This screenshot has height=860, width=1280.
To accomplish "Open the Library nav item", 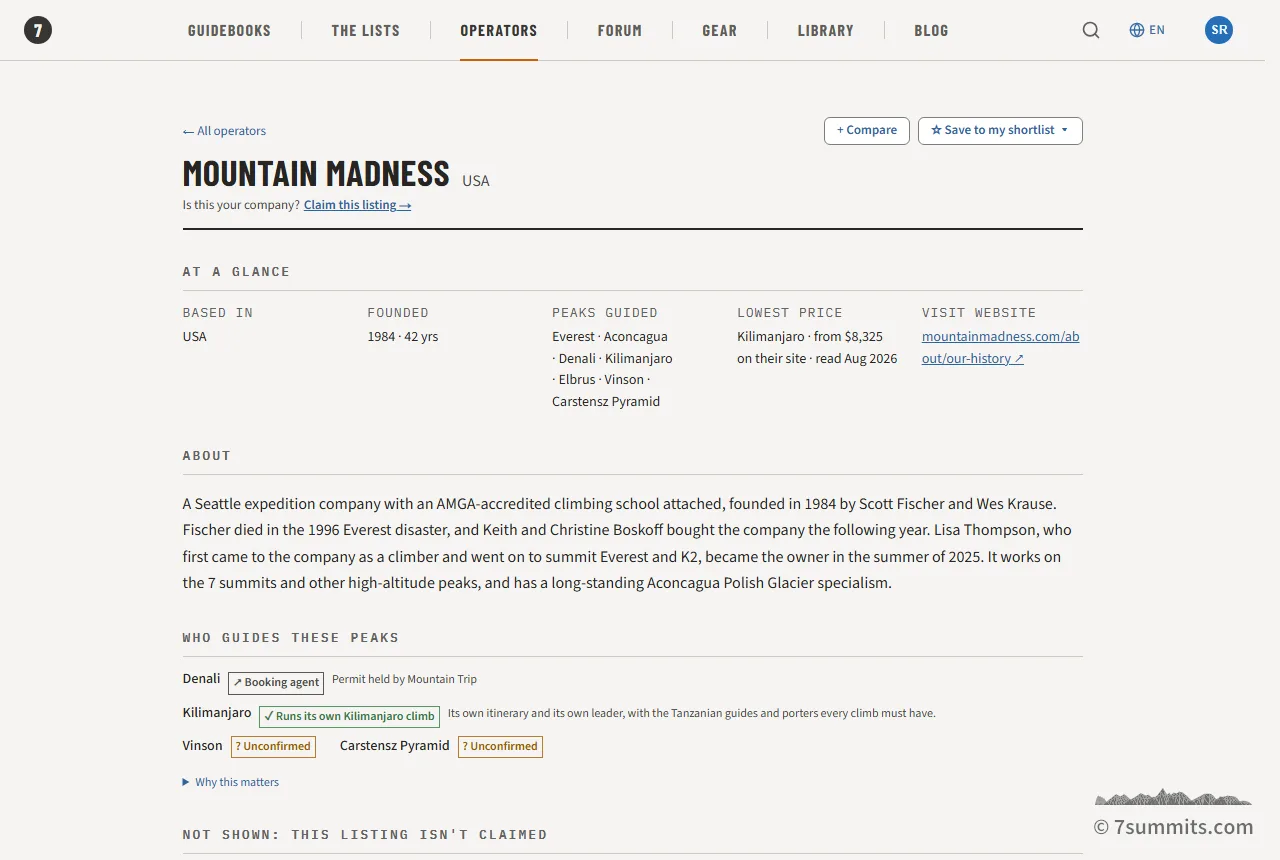I will point(826,30).
